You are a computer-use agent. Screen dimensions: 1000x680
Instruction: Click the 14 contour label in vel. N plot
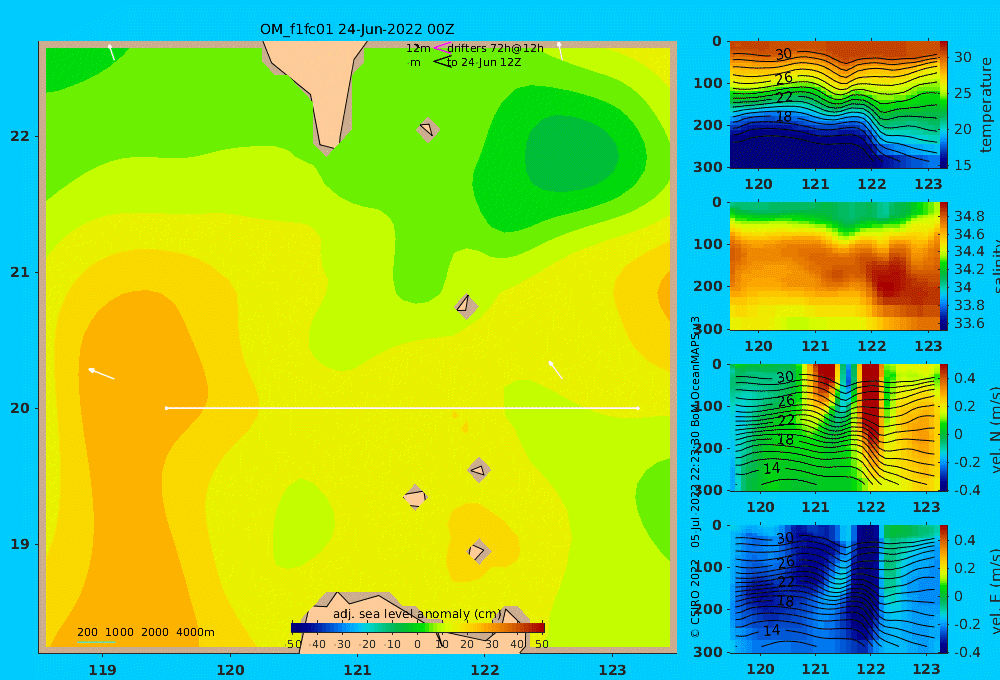point(772,468)
